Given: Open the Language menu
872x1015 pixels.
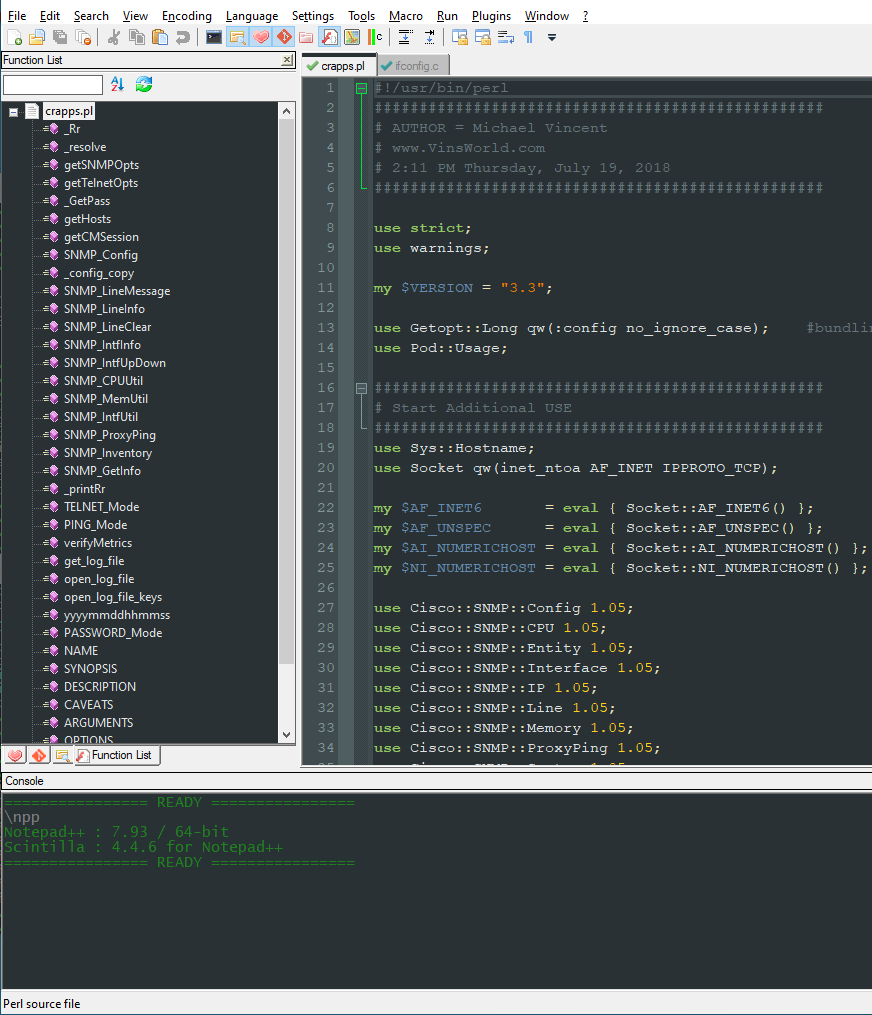Looking at the screenshot, I should [x=252, y=16].
